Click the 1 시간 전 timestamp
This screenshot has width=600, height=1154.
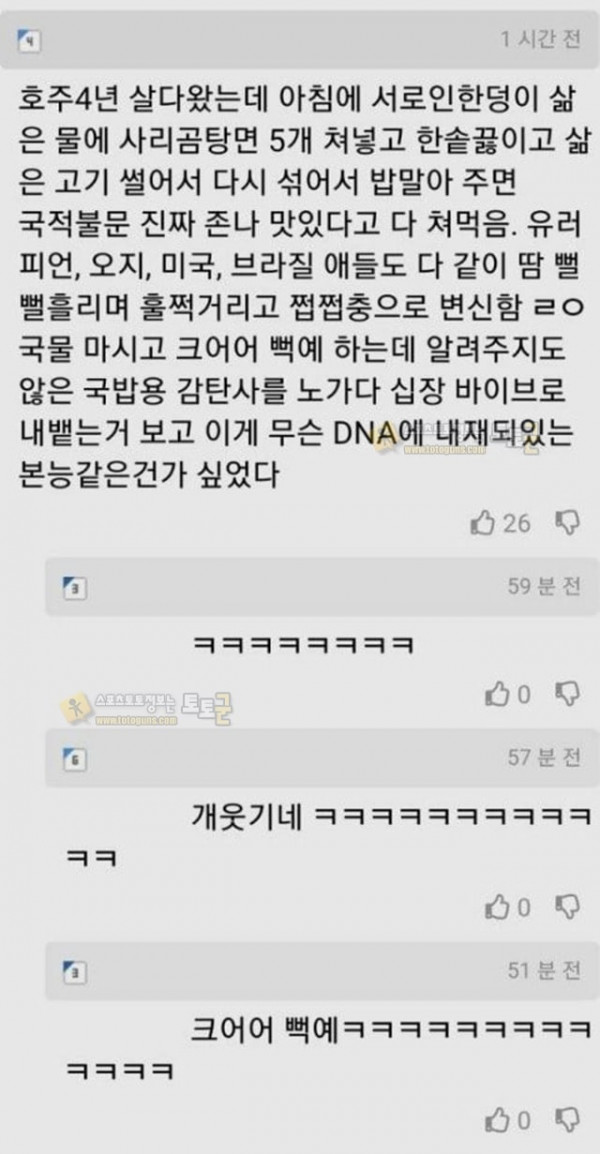click(540, 39)
